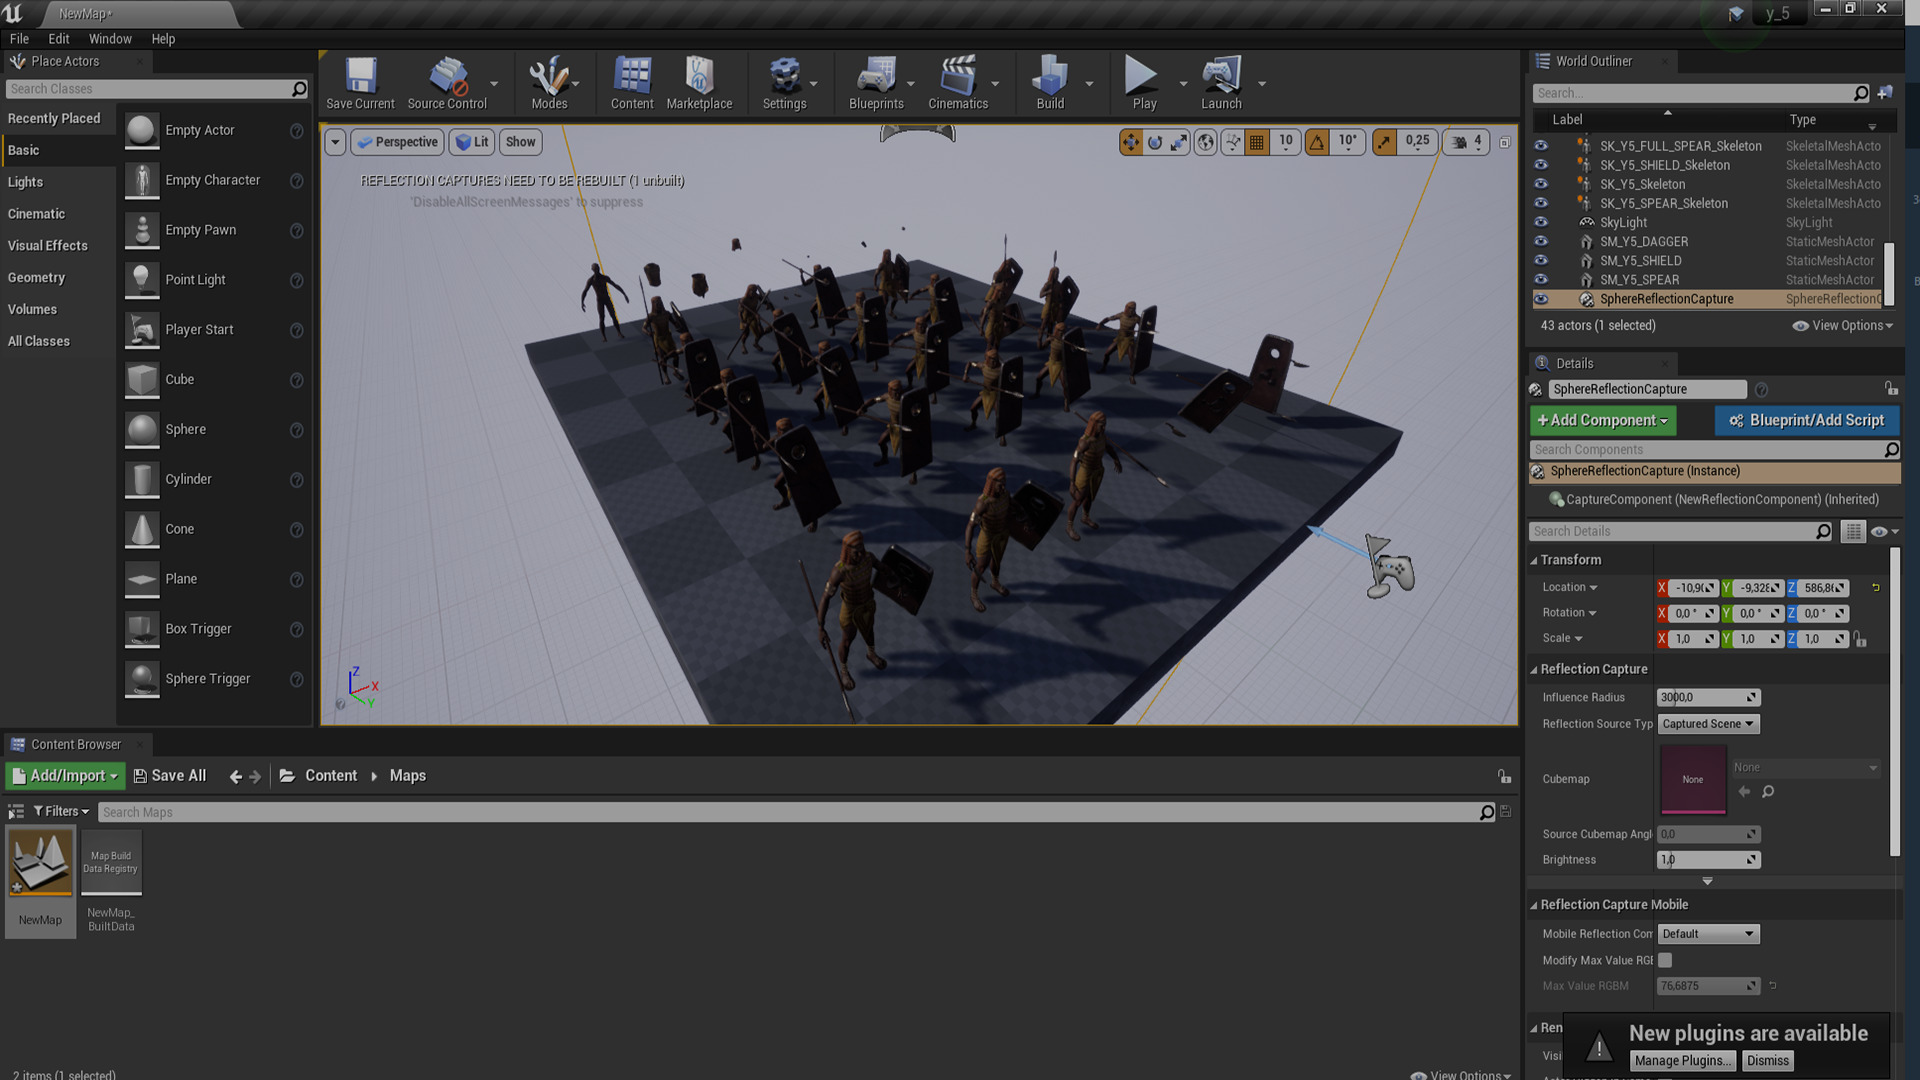This screenshot has height=1080, width=1920.
Task: Open the Mobile Reflection Compression dropdown
Action: click(1708, 934)
